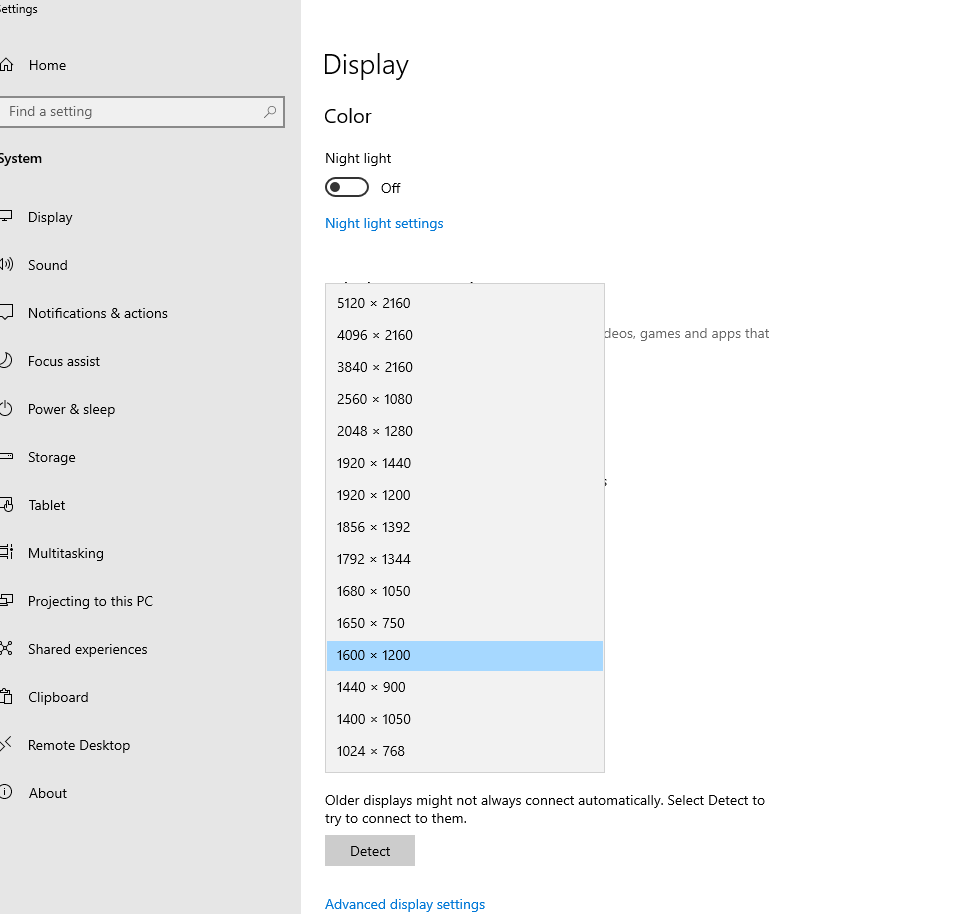The image size is (968, 914).
Task: Pick 1400 × 1050 from the list
Action: click(x=465, y=720)
